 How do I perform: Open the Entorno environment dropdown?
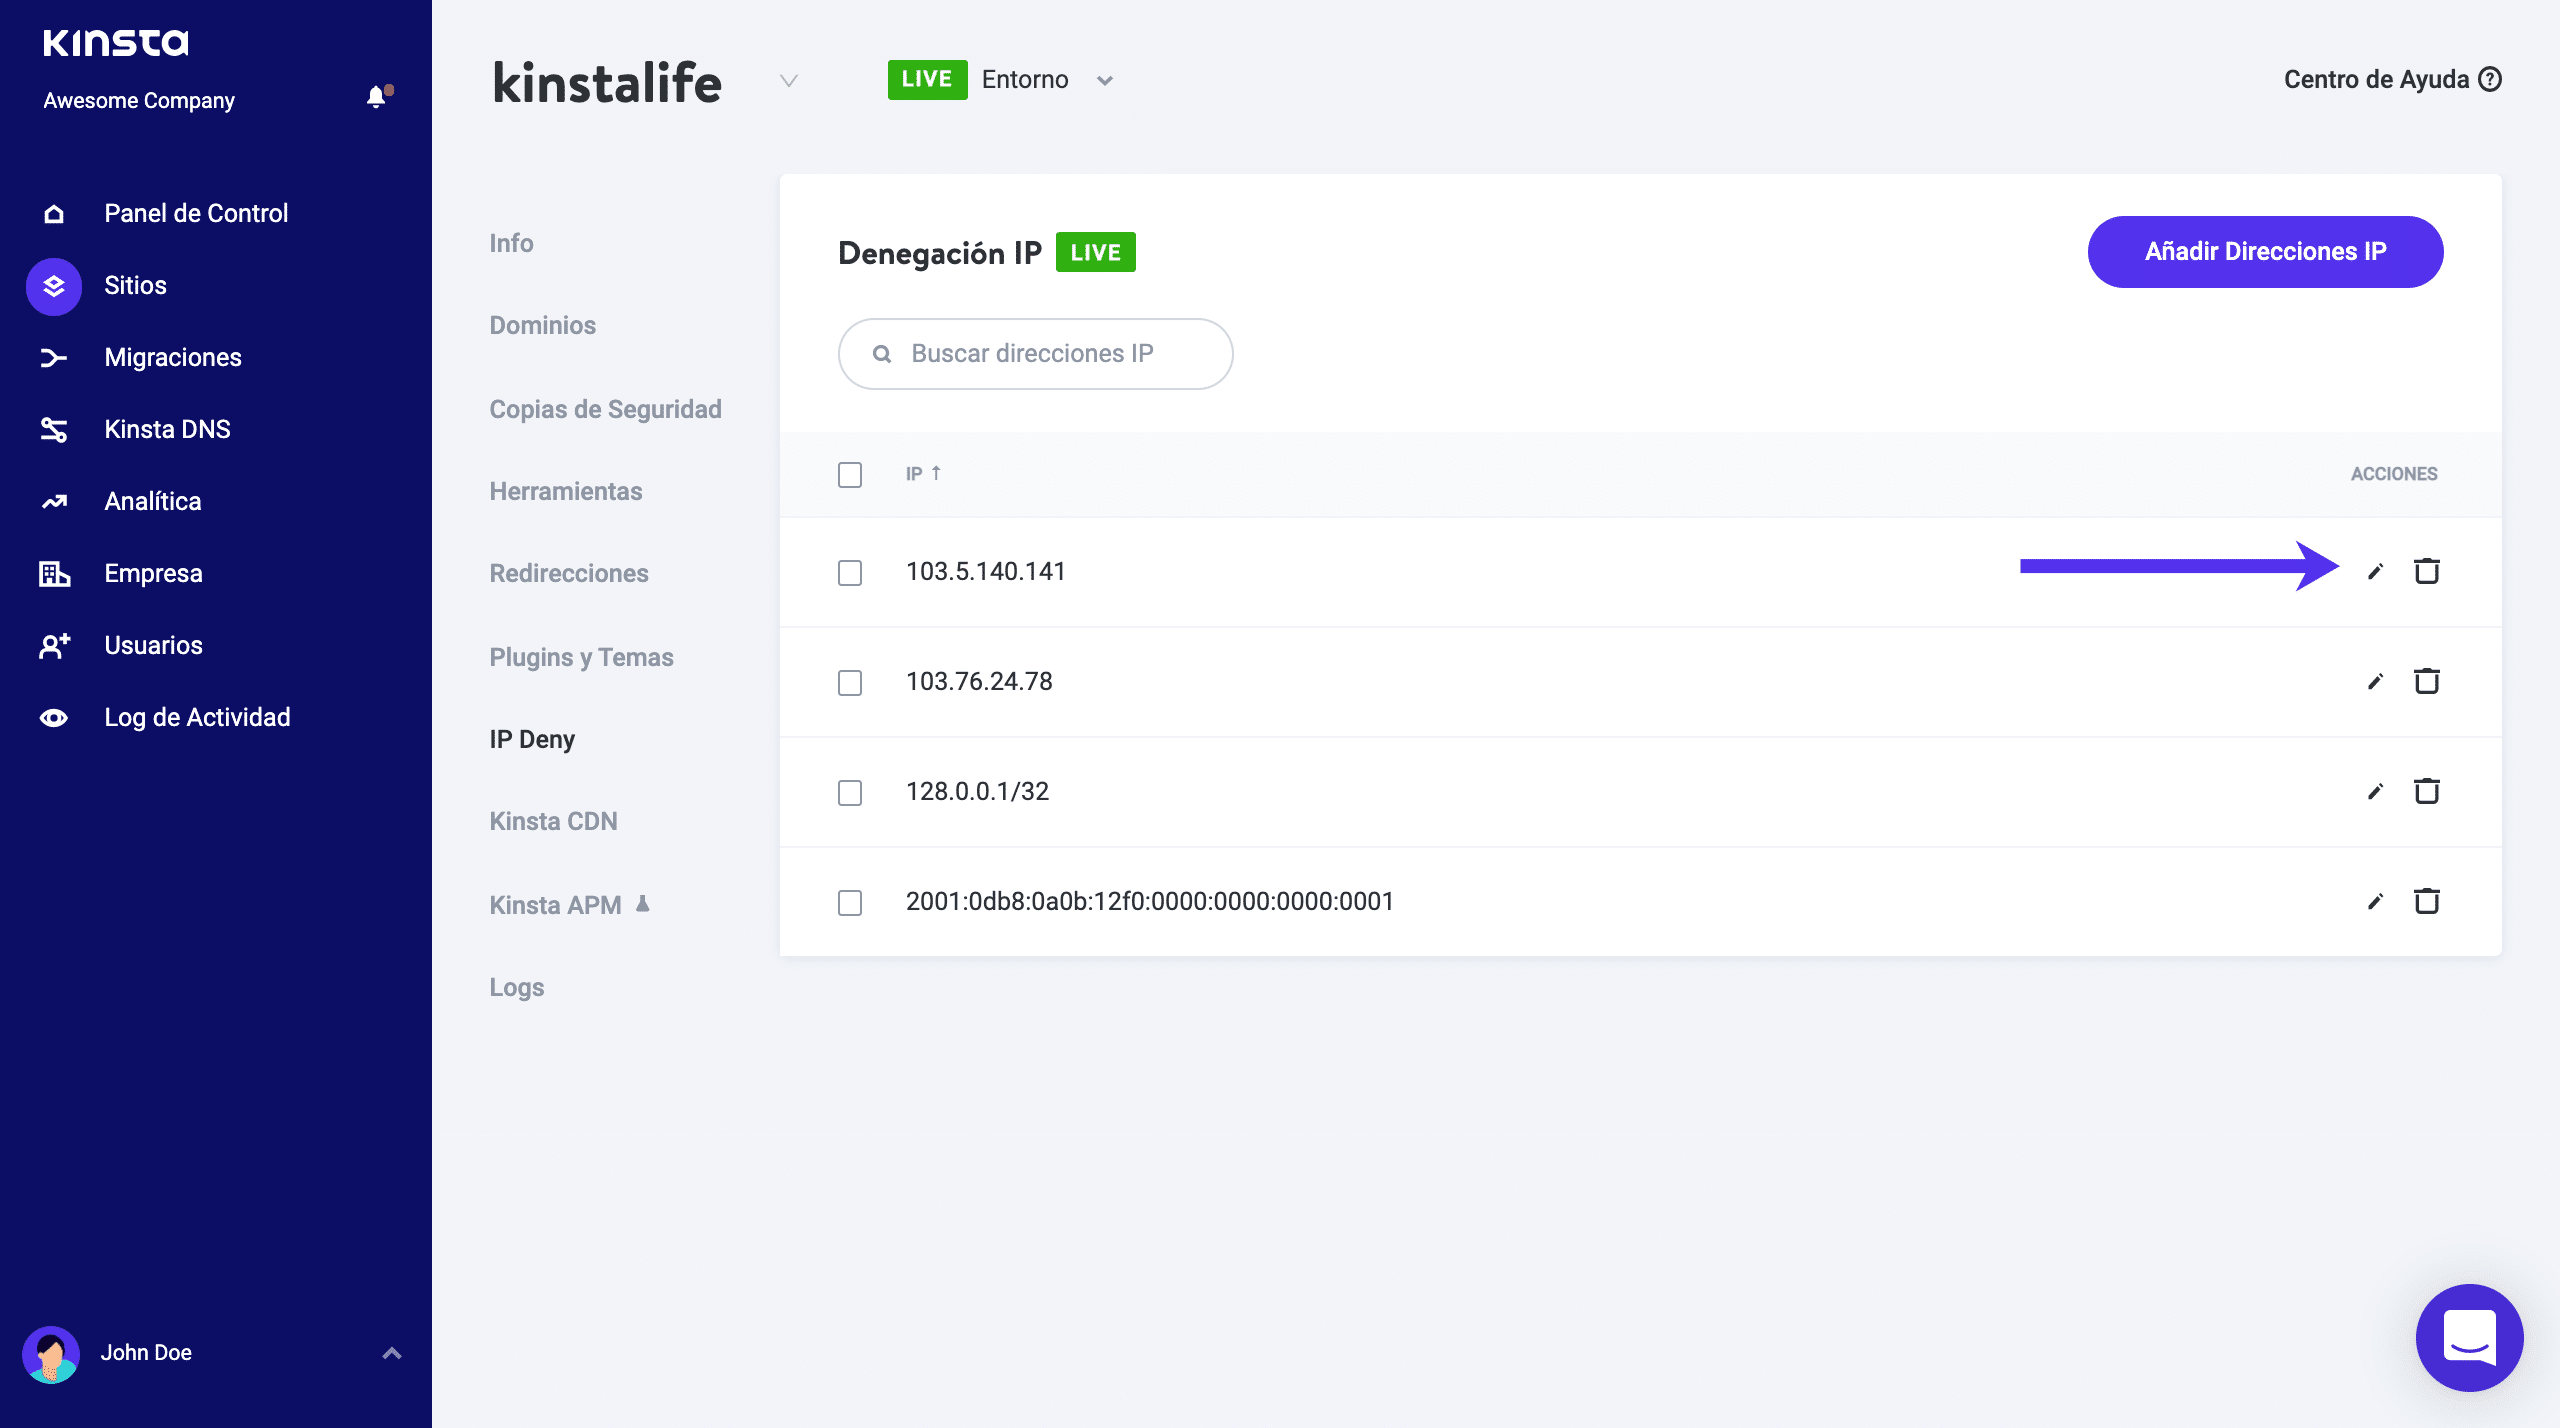pos(1104,80)
